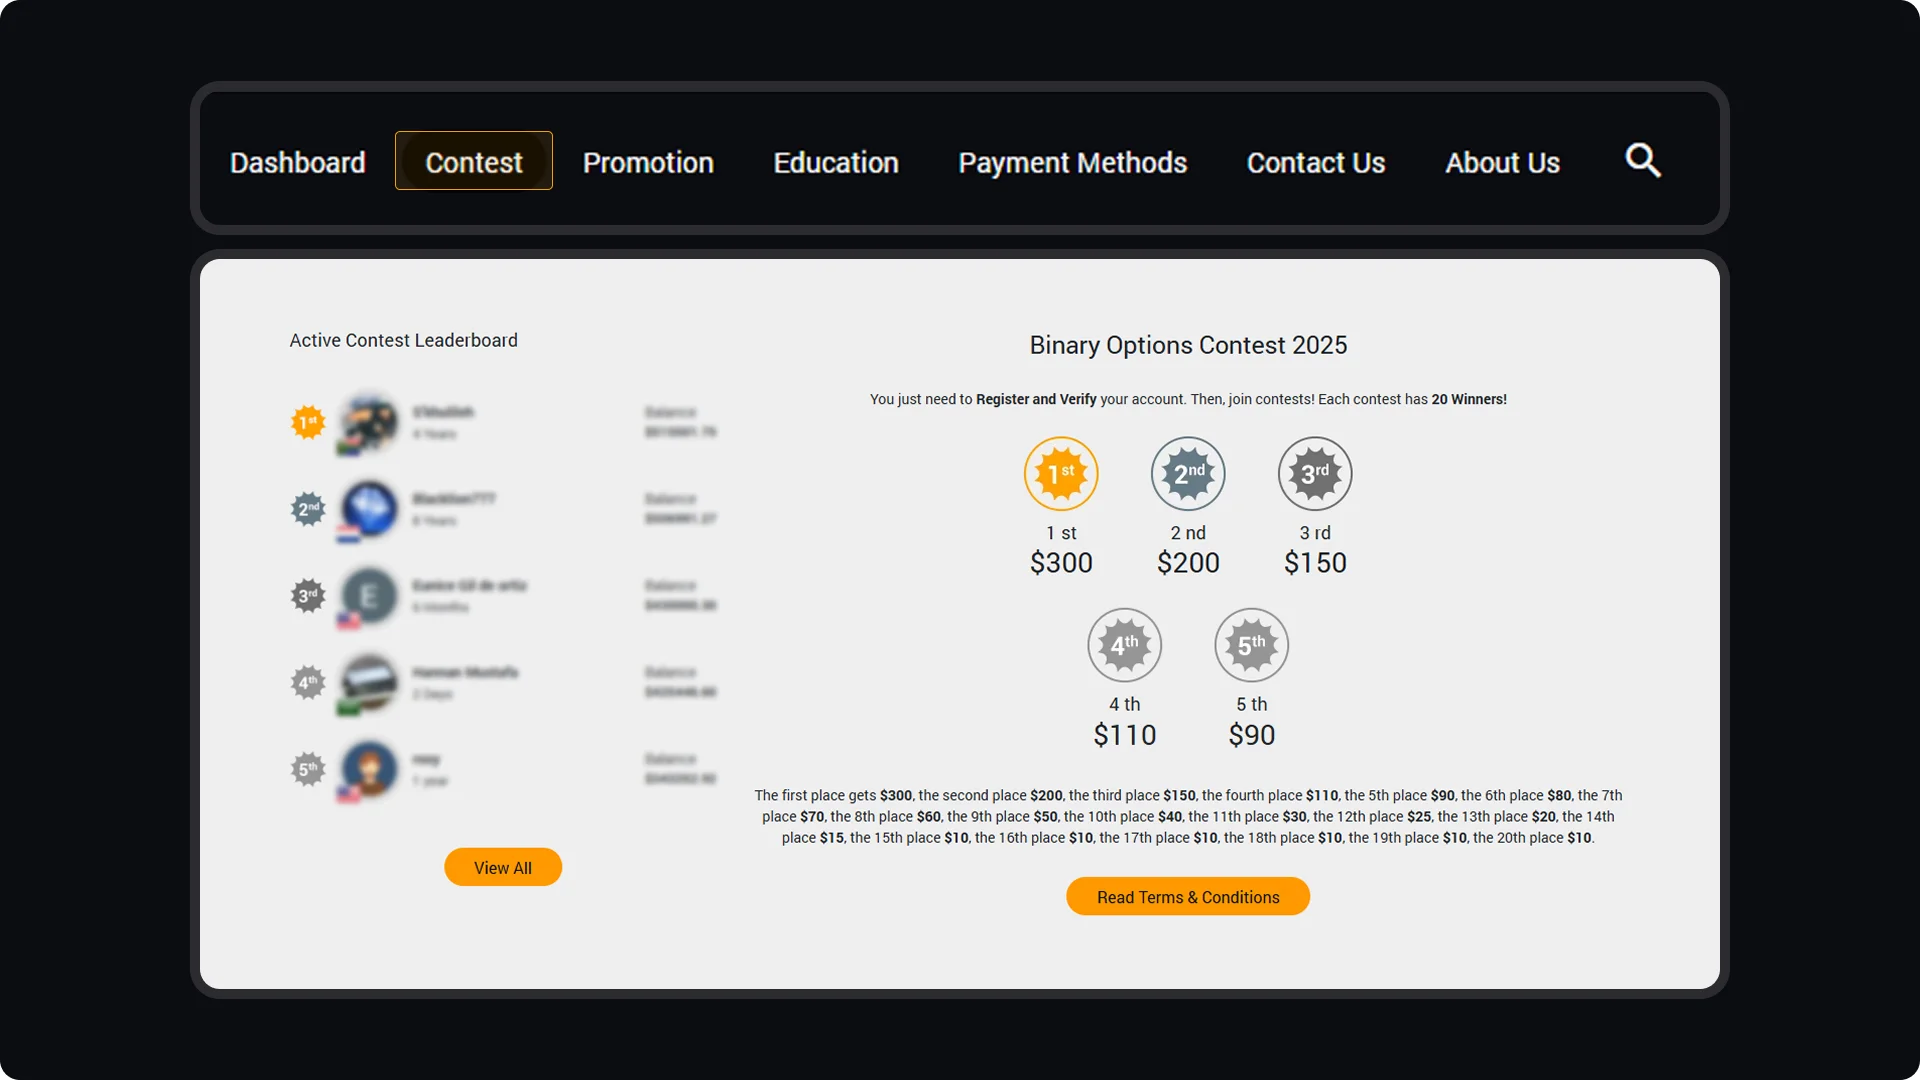The height and width of the screenshot is (1080, 1920).
Task: Click the leaderboard 5th rank badge
Action: point(308,769)
